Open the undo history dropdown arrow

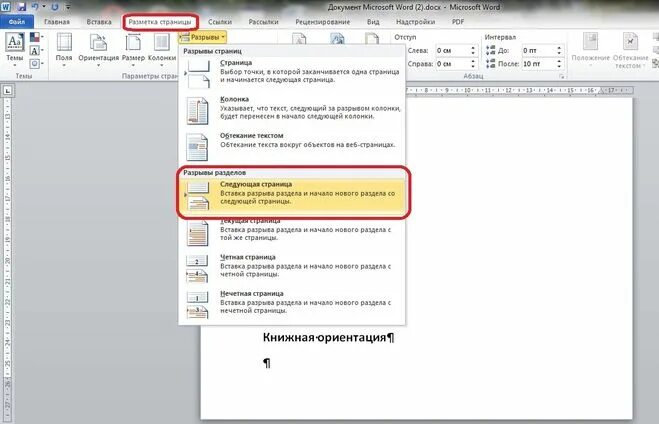44,7
